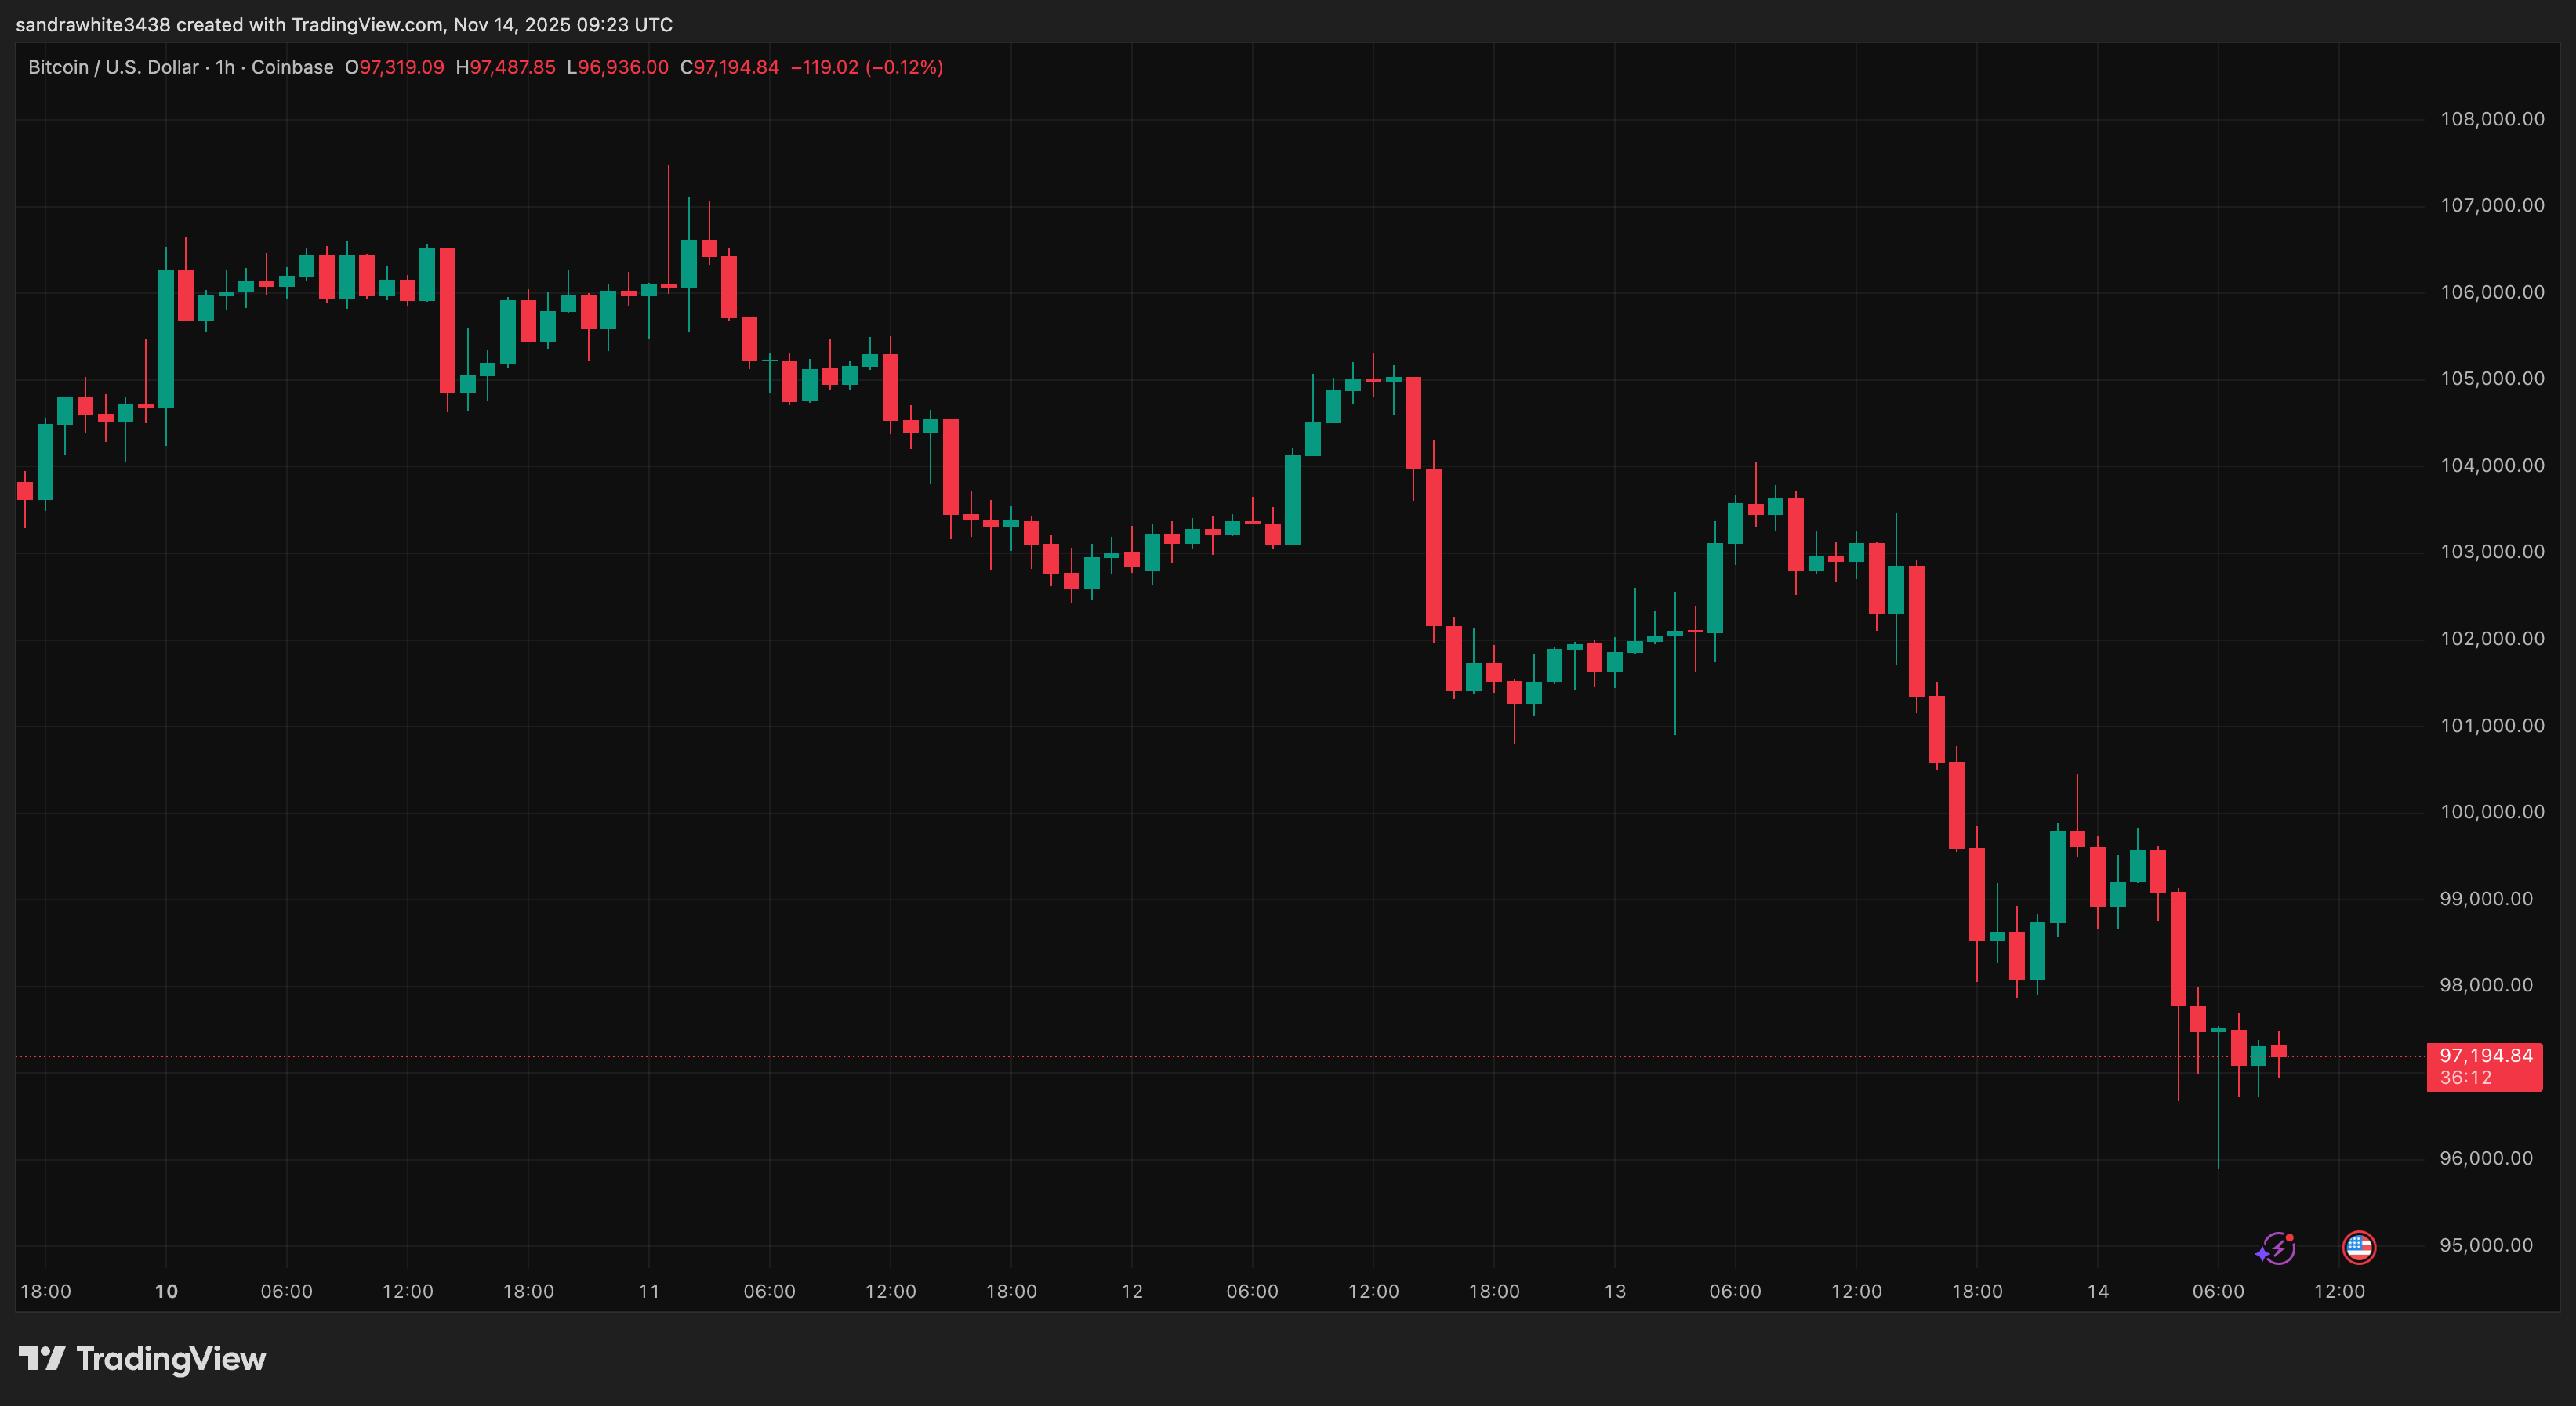Click the '14' date label on the time axis
This screenshot has height=1406, width=2576.
click(2098, 1291)
